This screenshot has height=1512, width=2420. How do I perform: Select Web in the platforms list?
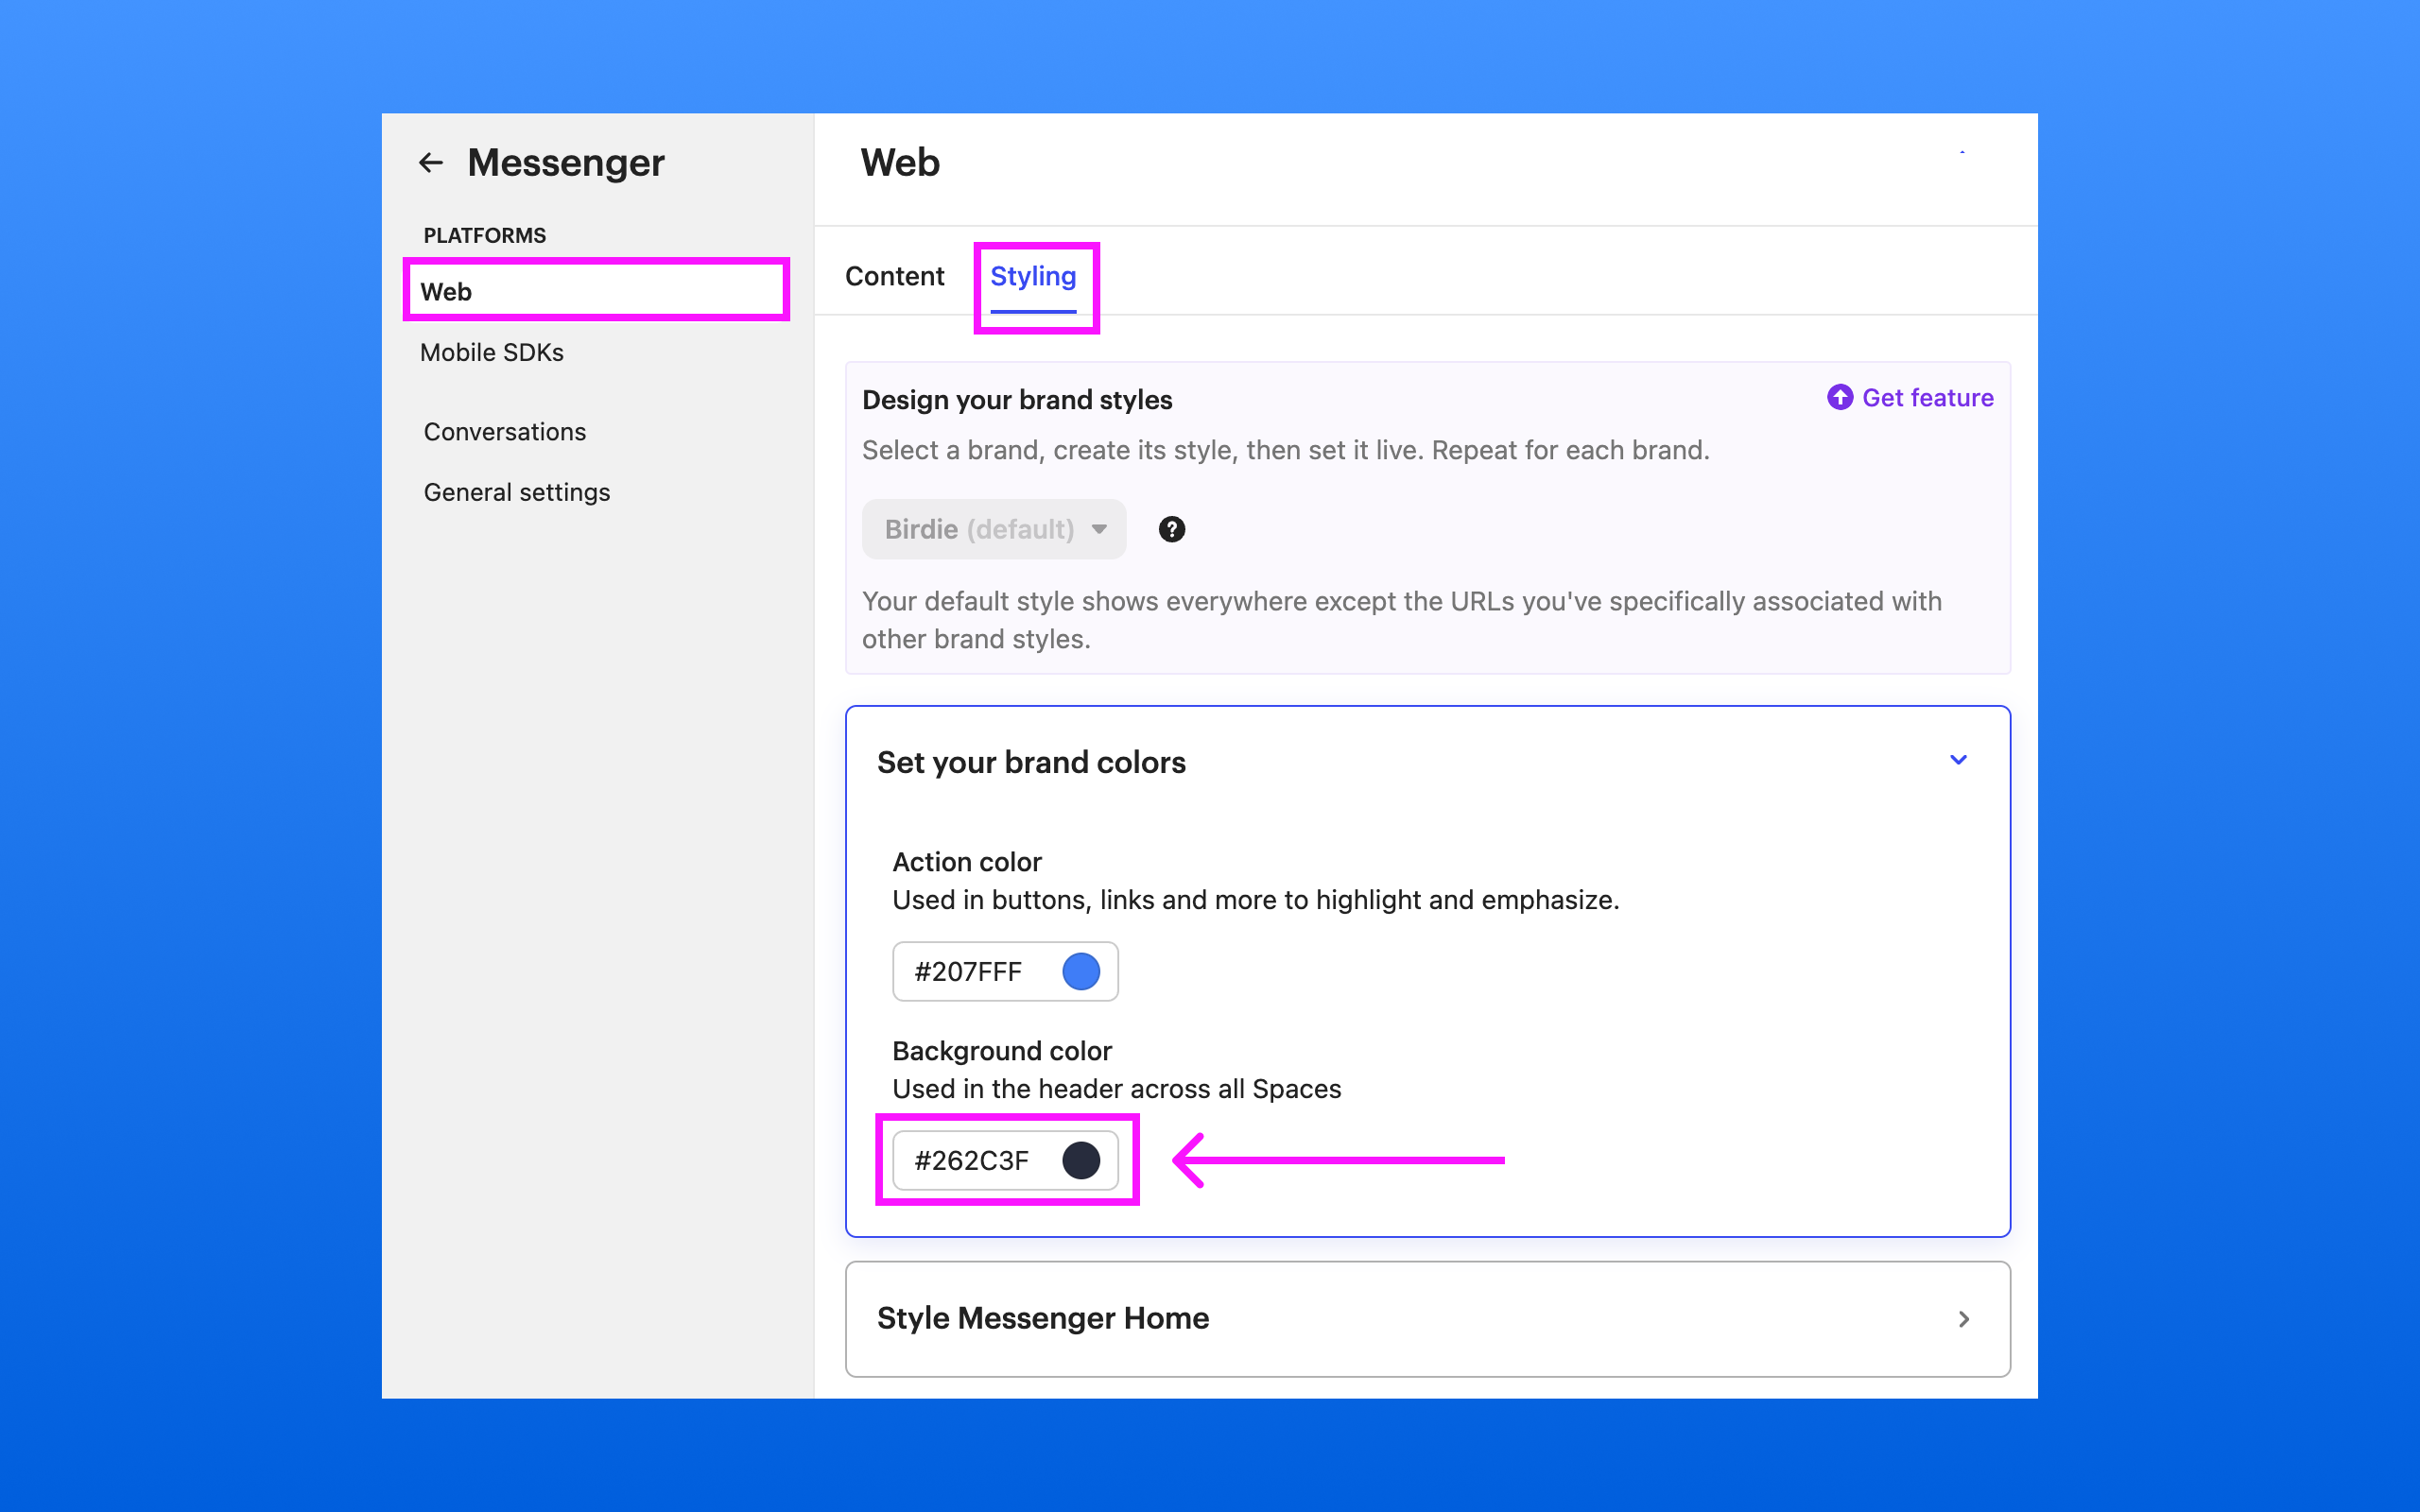coord(446,292)
